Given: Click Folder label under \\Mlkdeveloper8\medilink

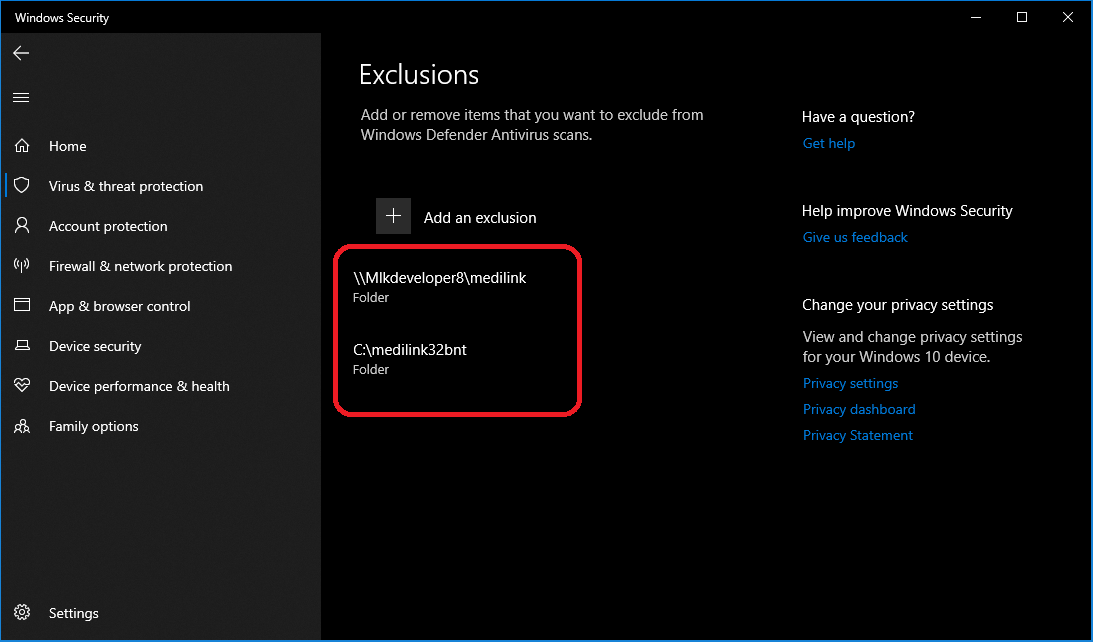Looking at the screenshot, I should [371, 298].
